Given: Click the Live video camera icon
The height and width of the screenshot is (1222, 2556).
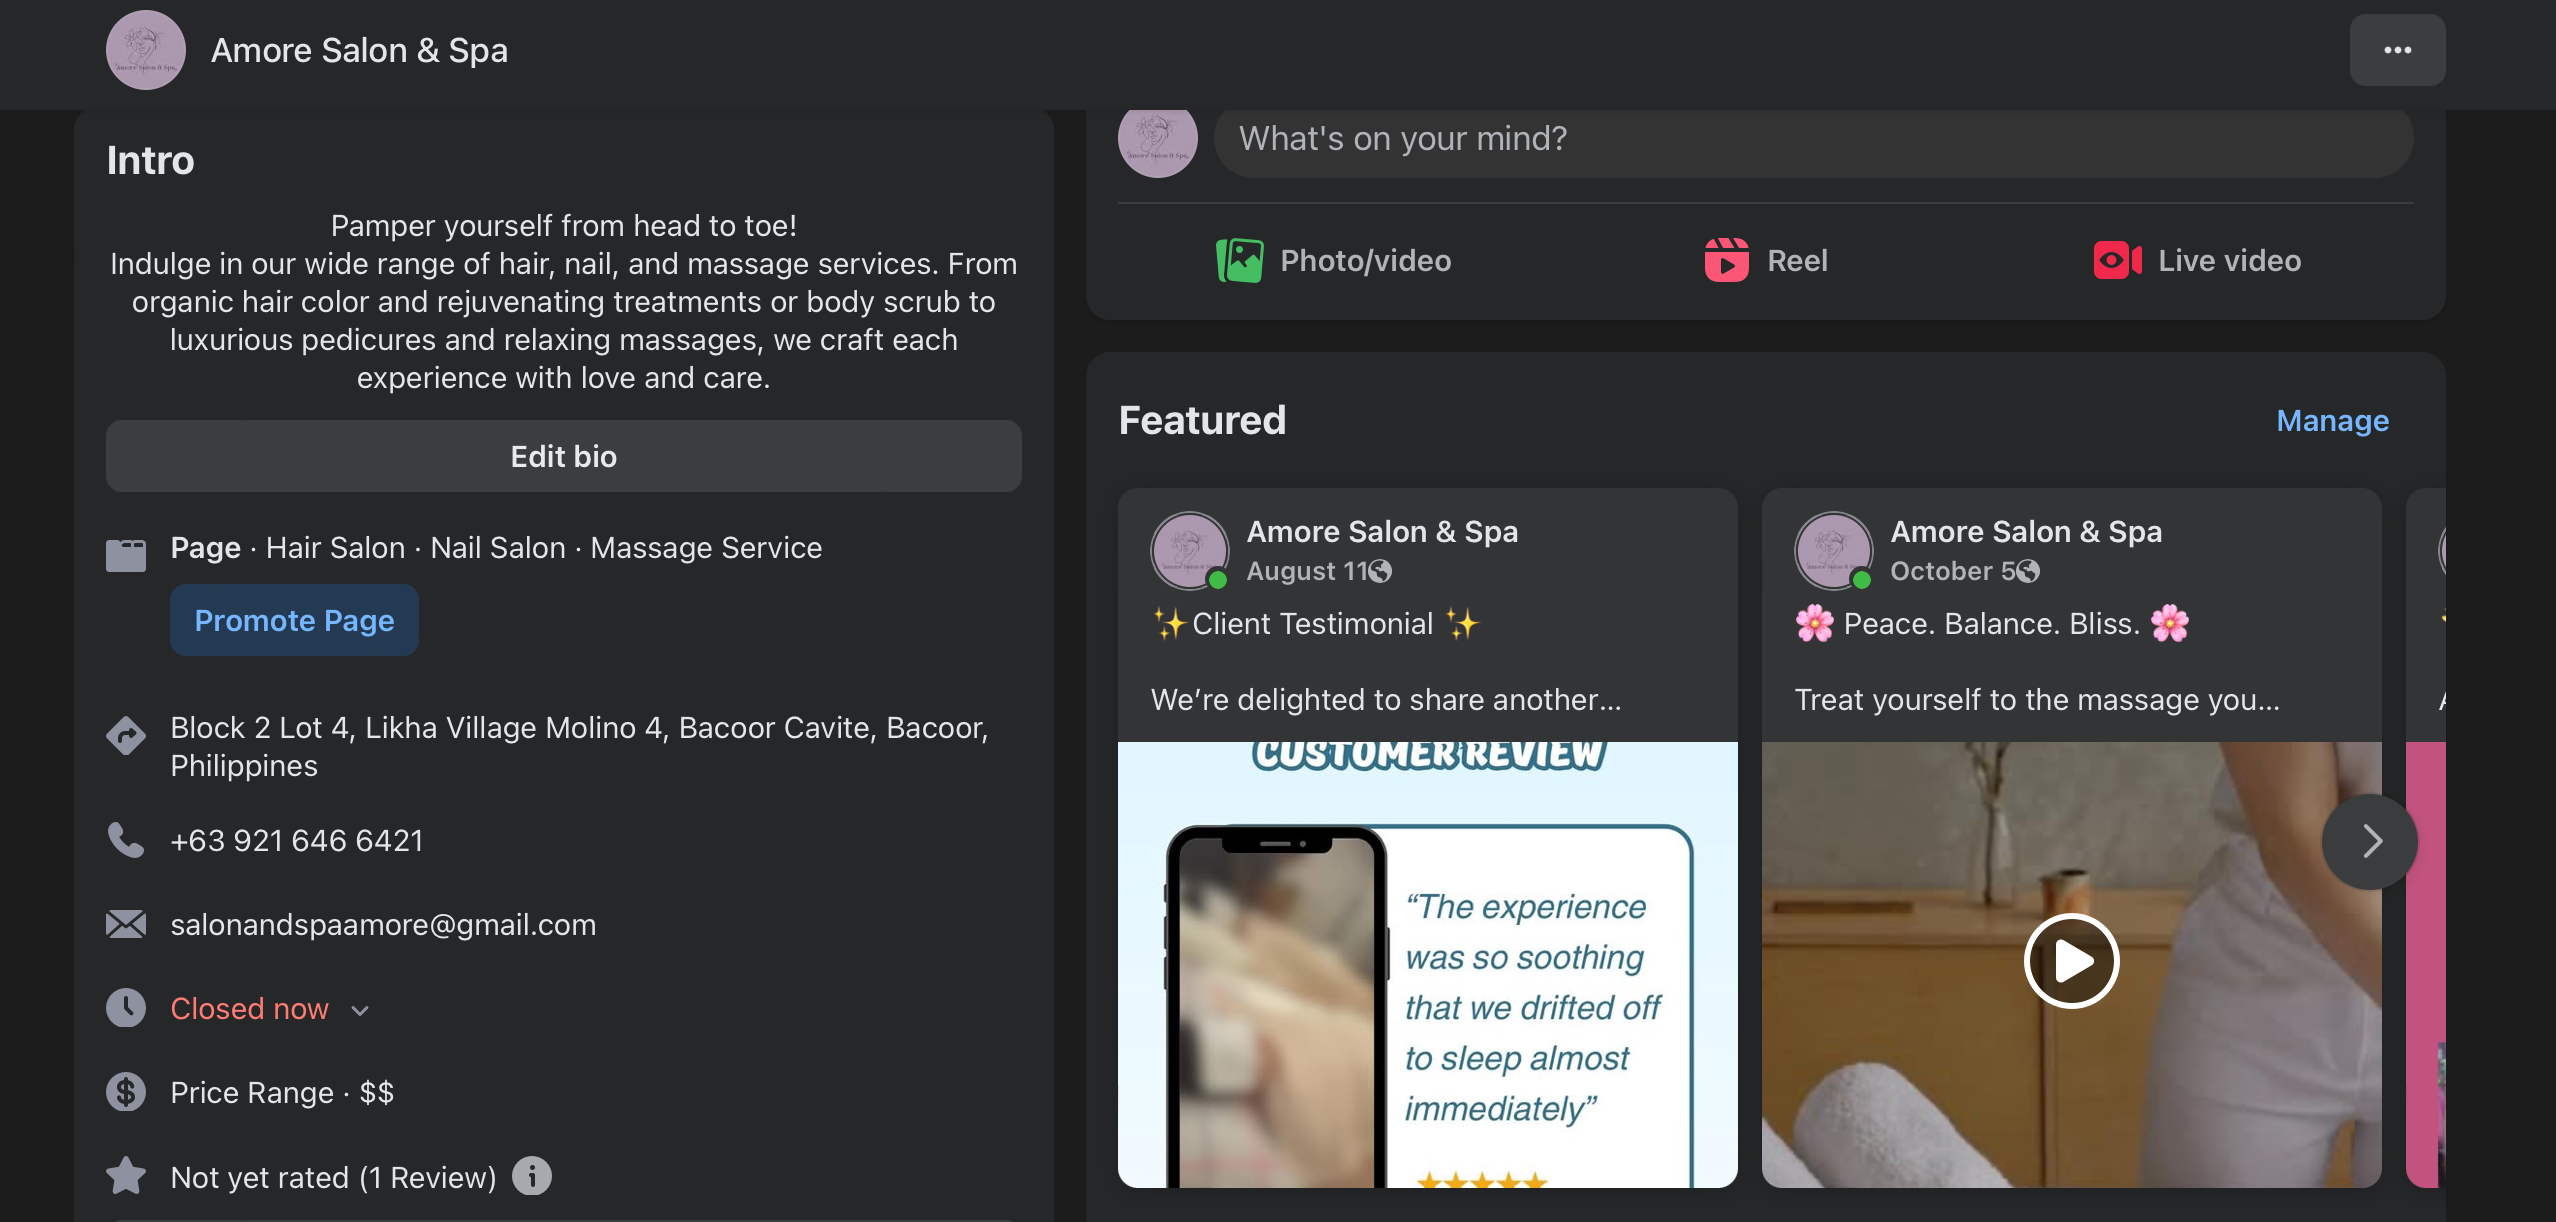Looking at the screenshot, I should [x=2117, y=261].
